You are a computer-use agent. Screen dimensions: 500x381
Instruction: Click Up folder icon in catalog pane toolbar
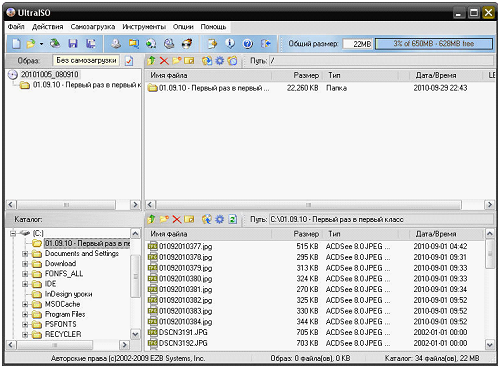coord(151,219)
